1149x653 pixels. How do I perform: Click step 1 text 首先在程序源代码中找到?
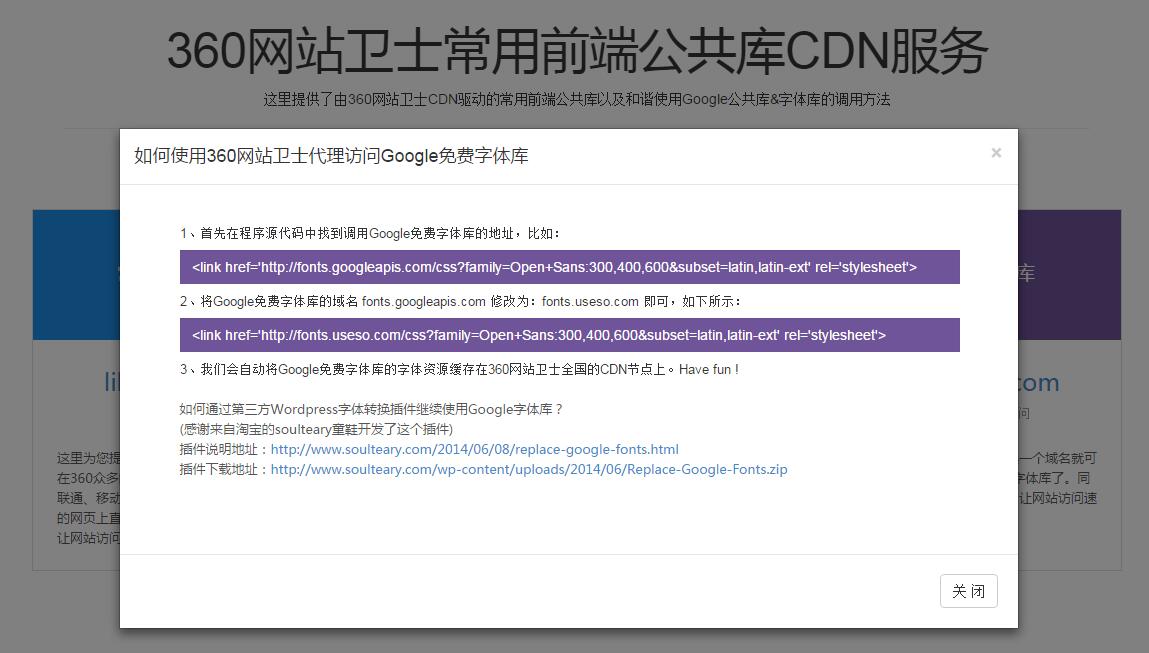[x=371, y=233]
